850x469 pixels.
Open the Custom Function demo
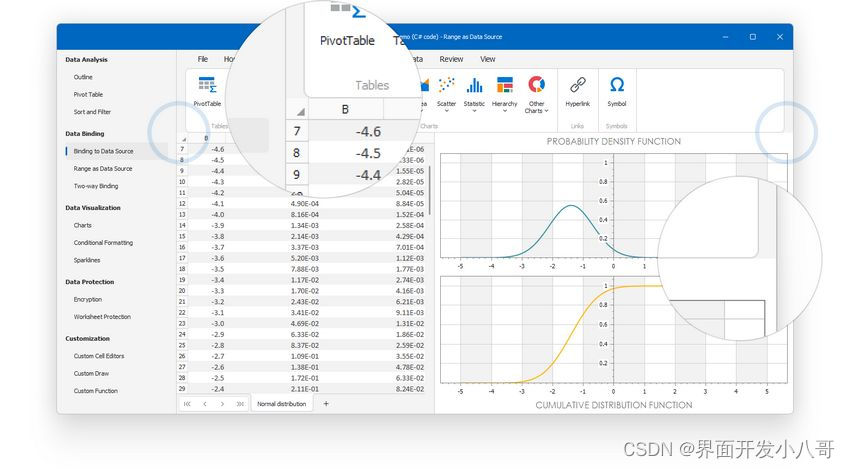click(x=96, y=391)
